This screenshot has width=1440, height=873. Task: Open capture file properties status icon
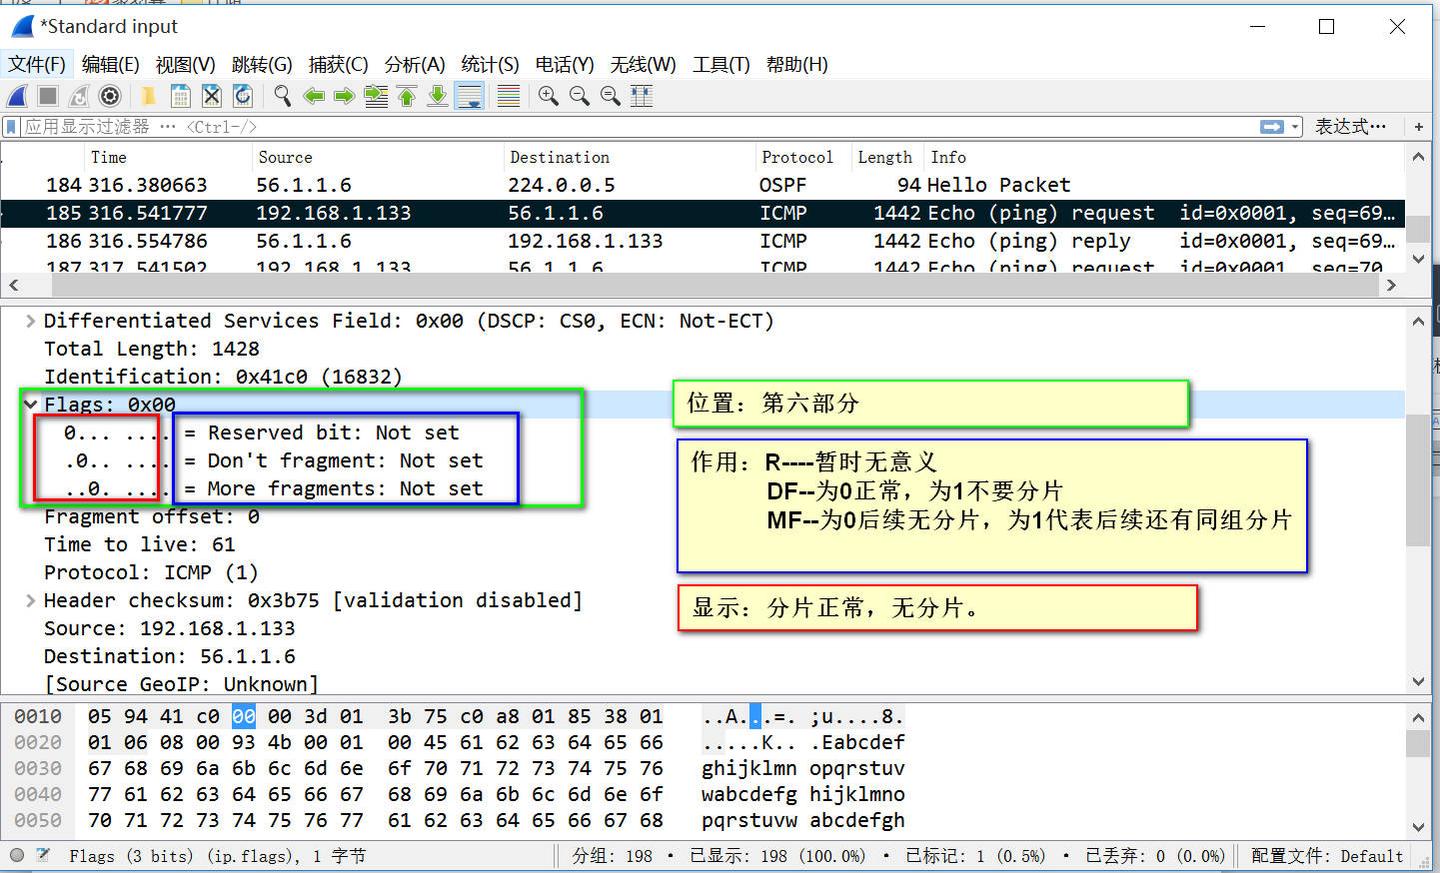(x=44, y=855)
